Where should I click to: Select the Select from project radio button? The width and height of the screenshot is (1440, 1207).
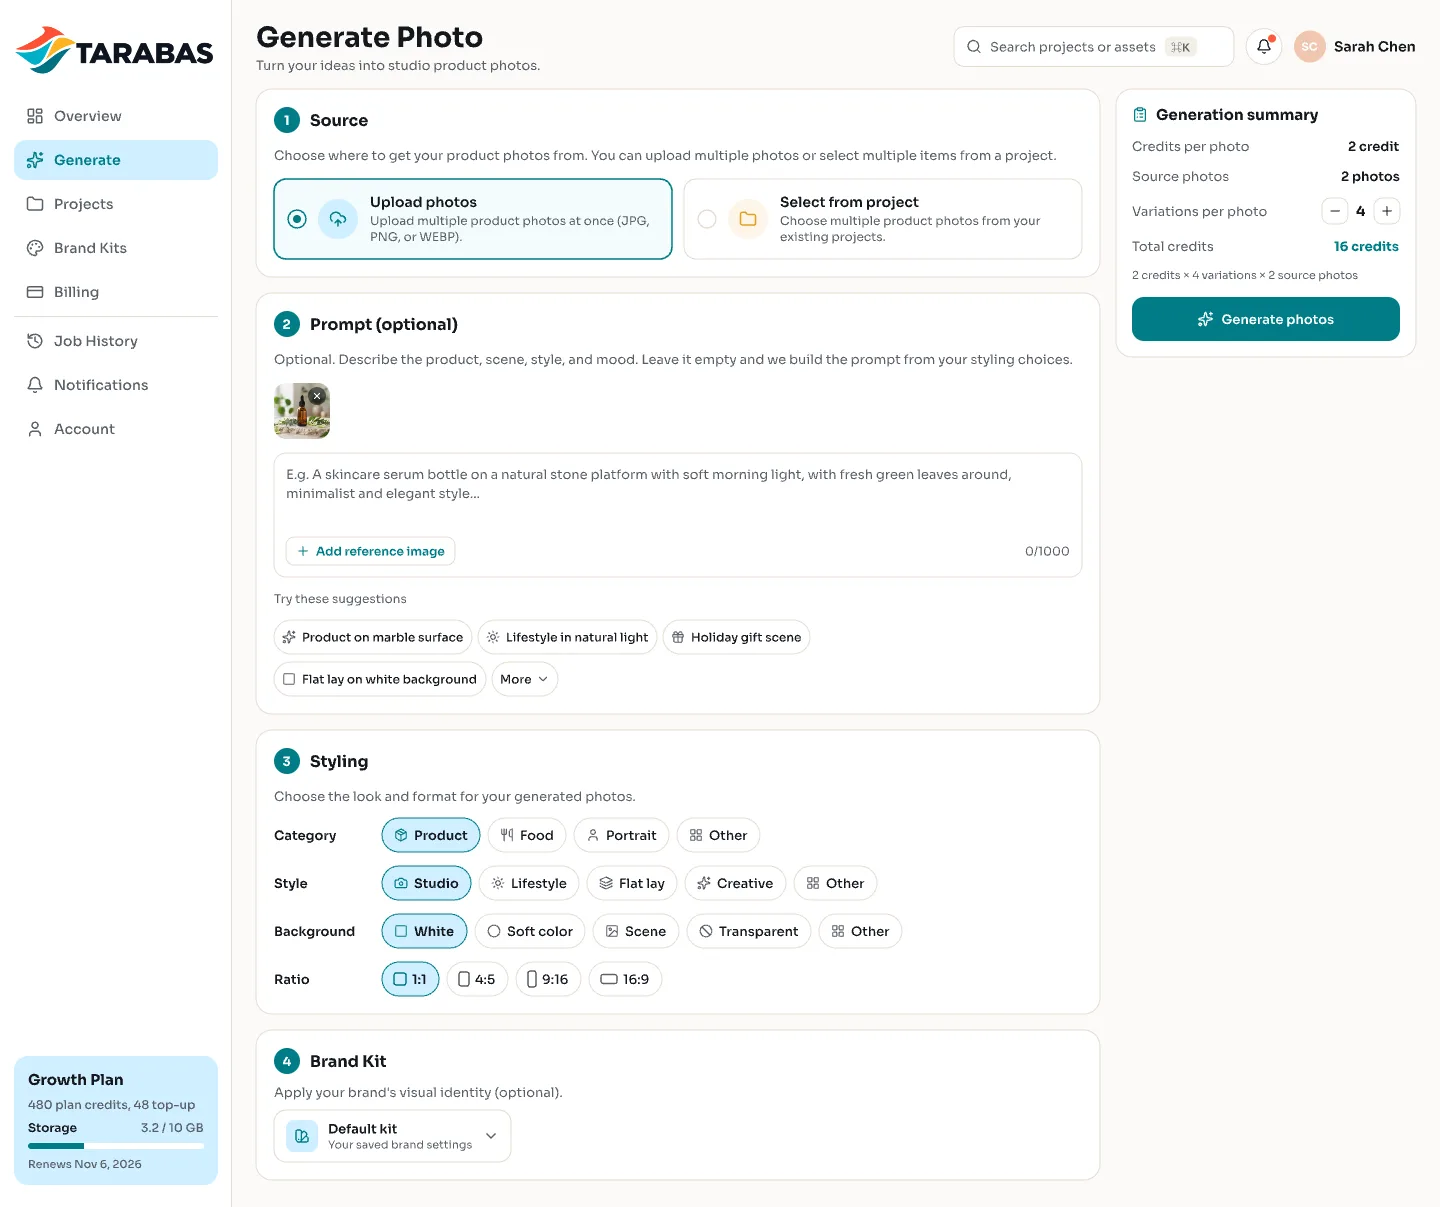(x=707, y=219)
